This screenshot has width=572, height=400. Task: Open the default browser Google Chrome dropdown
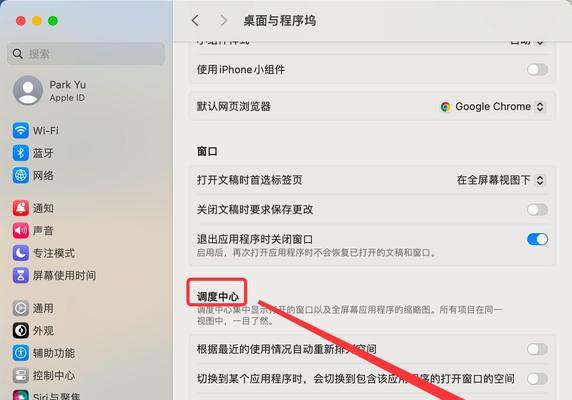[x=492, y=106]
